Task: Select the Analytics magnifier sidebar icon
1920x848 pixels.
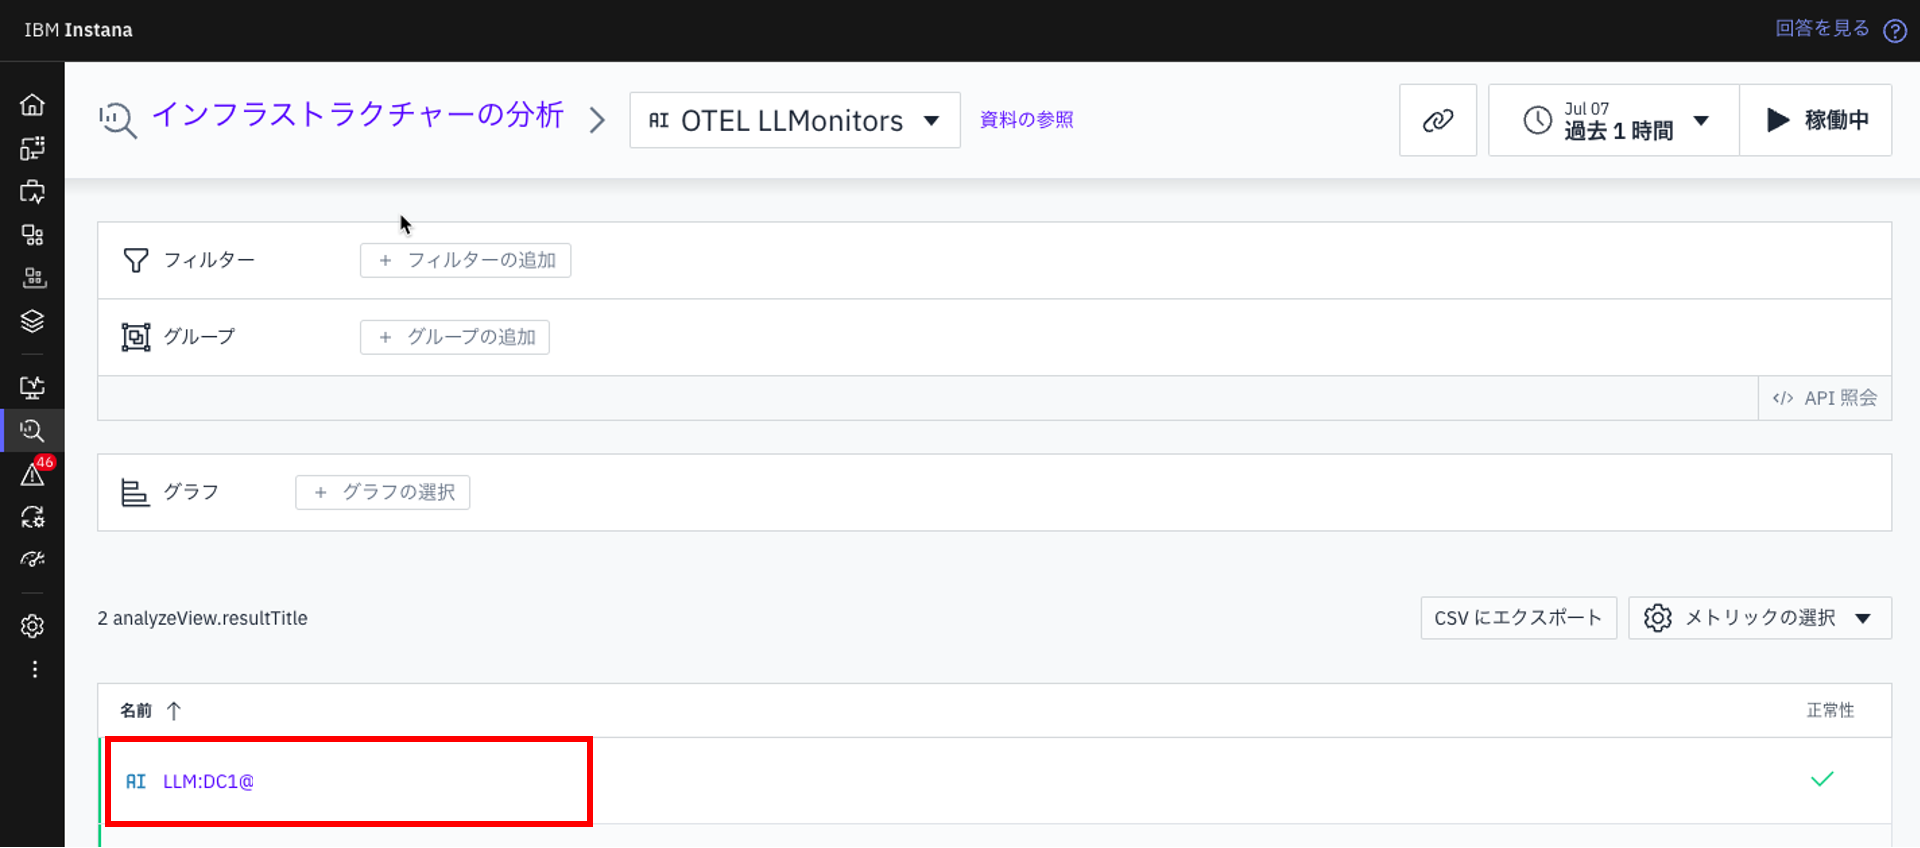Action: point(32,430)
